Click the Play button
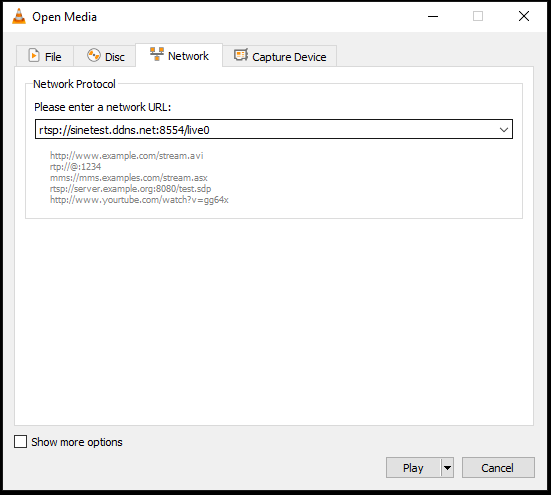Screen dimensions: 551x495 point(413,468)
